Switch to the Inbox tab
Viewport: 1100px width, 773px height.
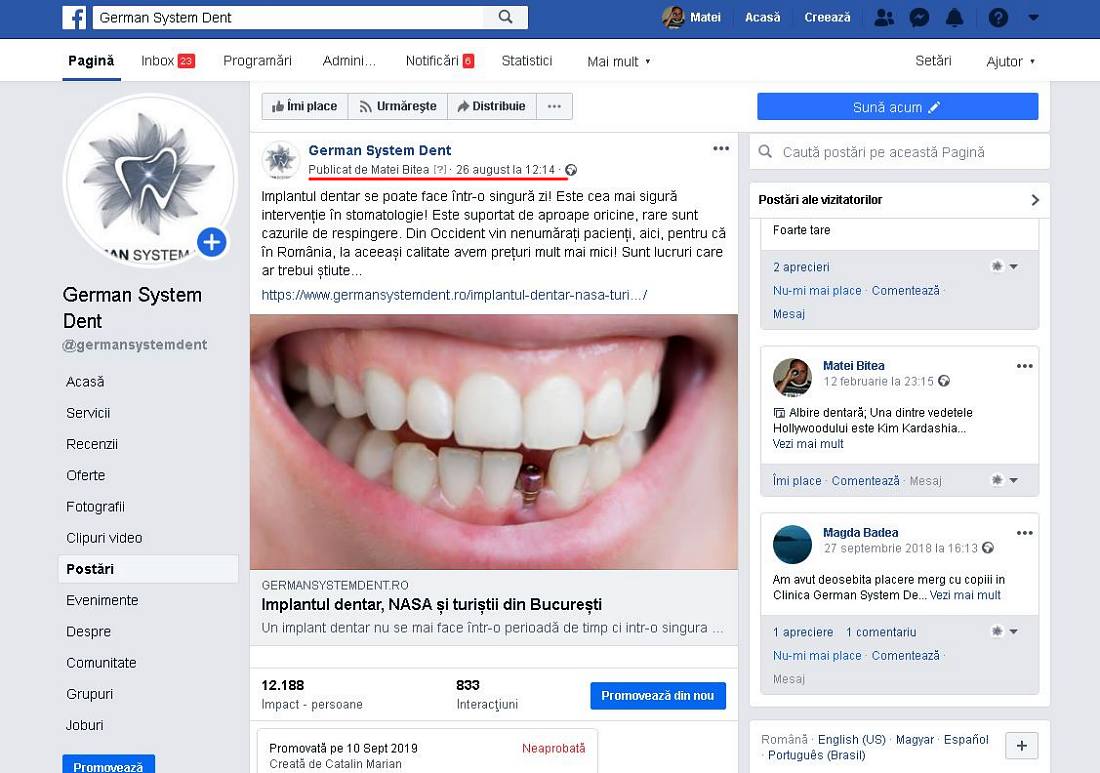[x=166, y=61]
